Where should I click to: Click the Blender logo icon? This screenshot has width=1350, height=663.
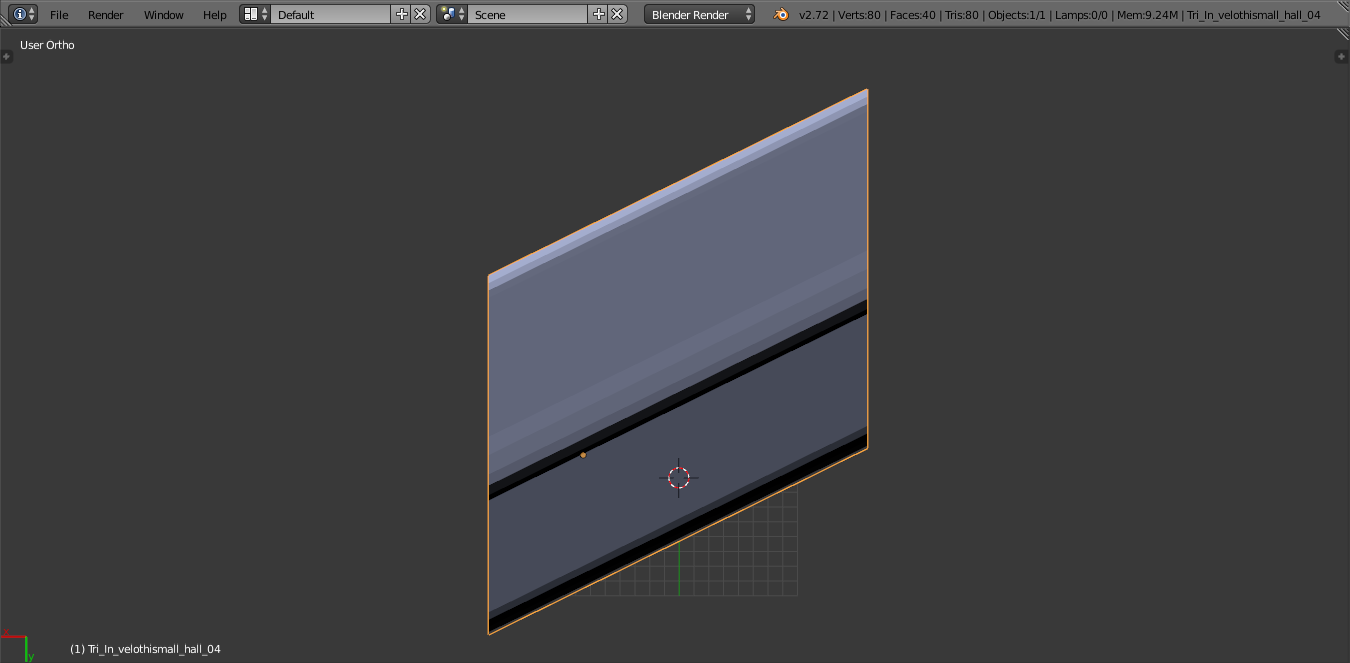click(x=780, y=14)
